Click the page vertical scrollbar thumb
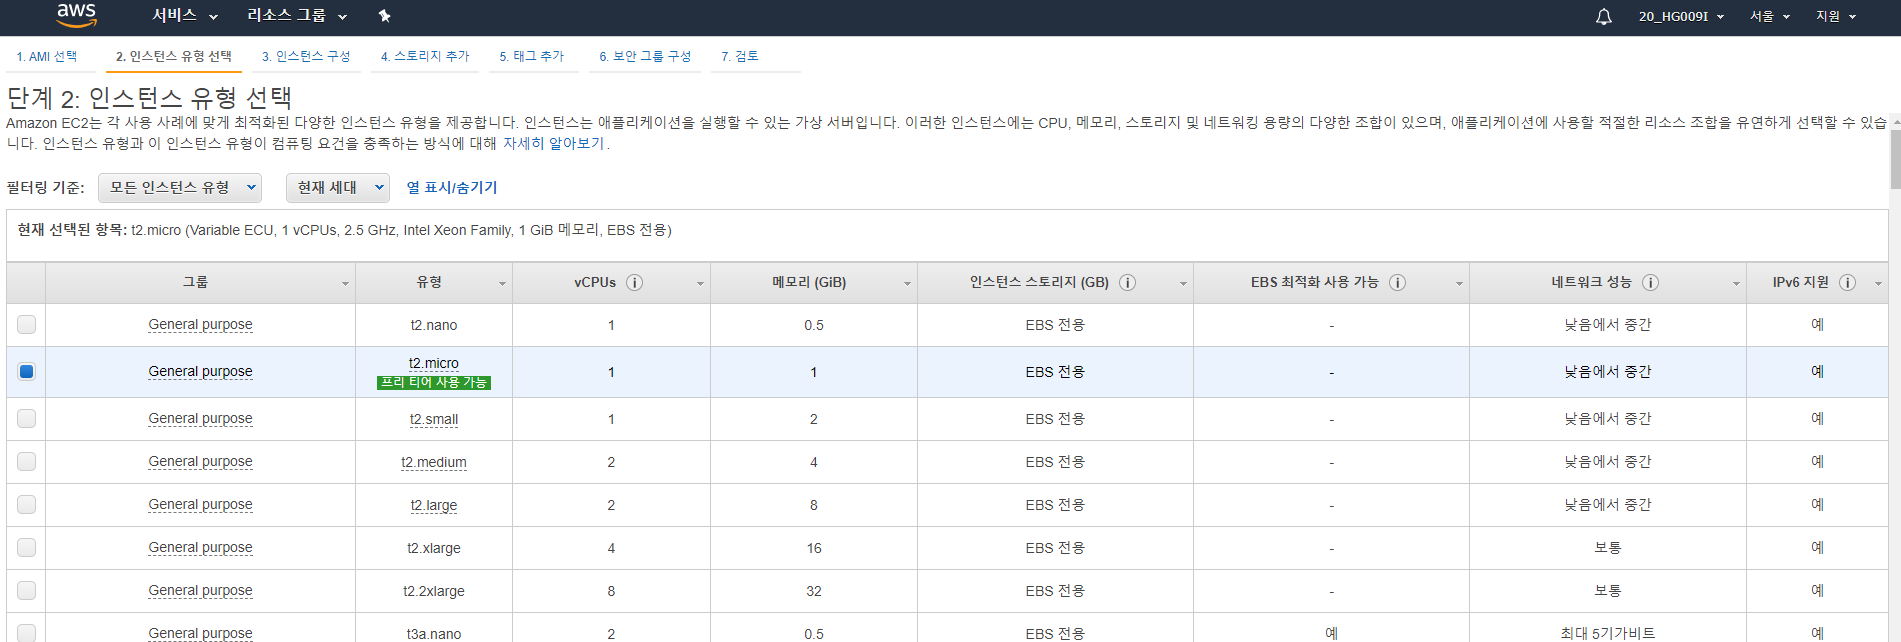1901x642 pixels. pos(1895,160)
